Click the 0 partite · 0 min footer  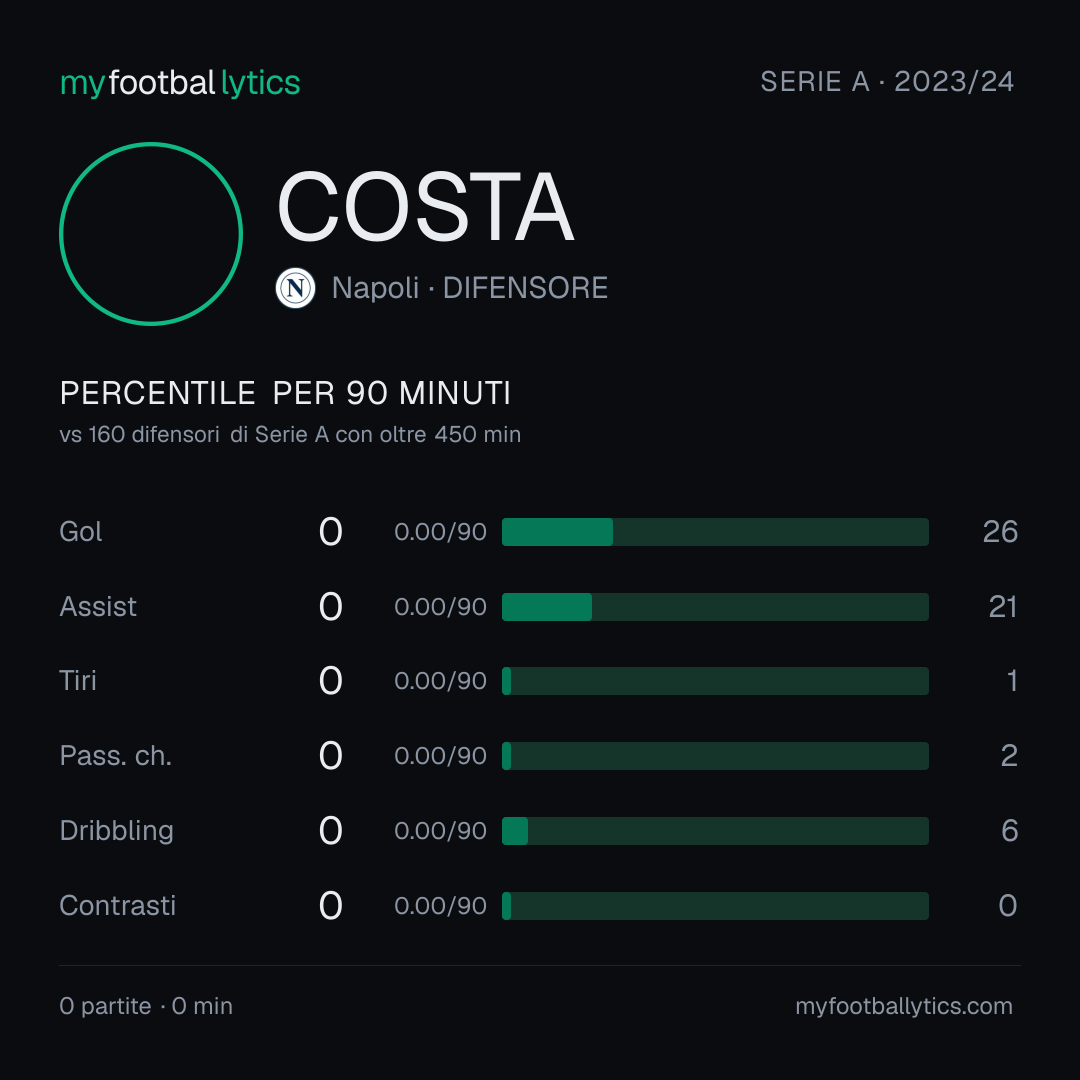[x=146, y=1006]
